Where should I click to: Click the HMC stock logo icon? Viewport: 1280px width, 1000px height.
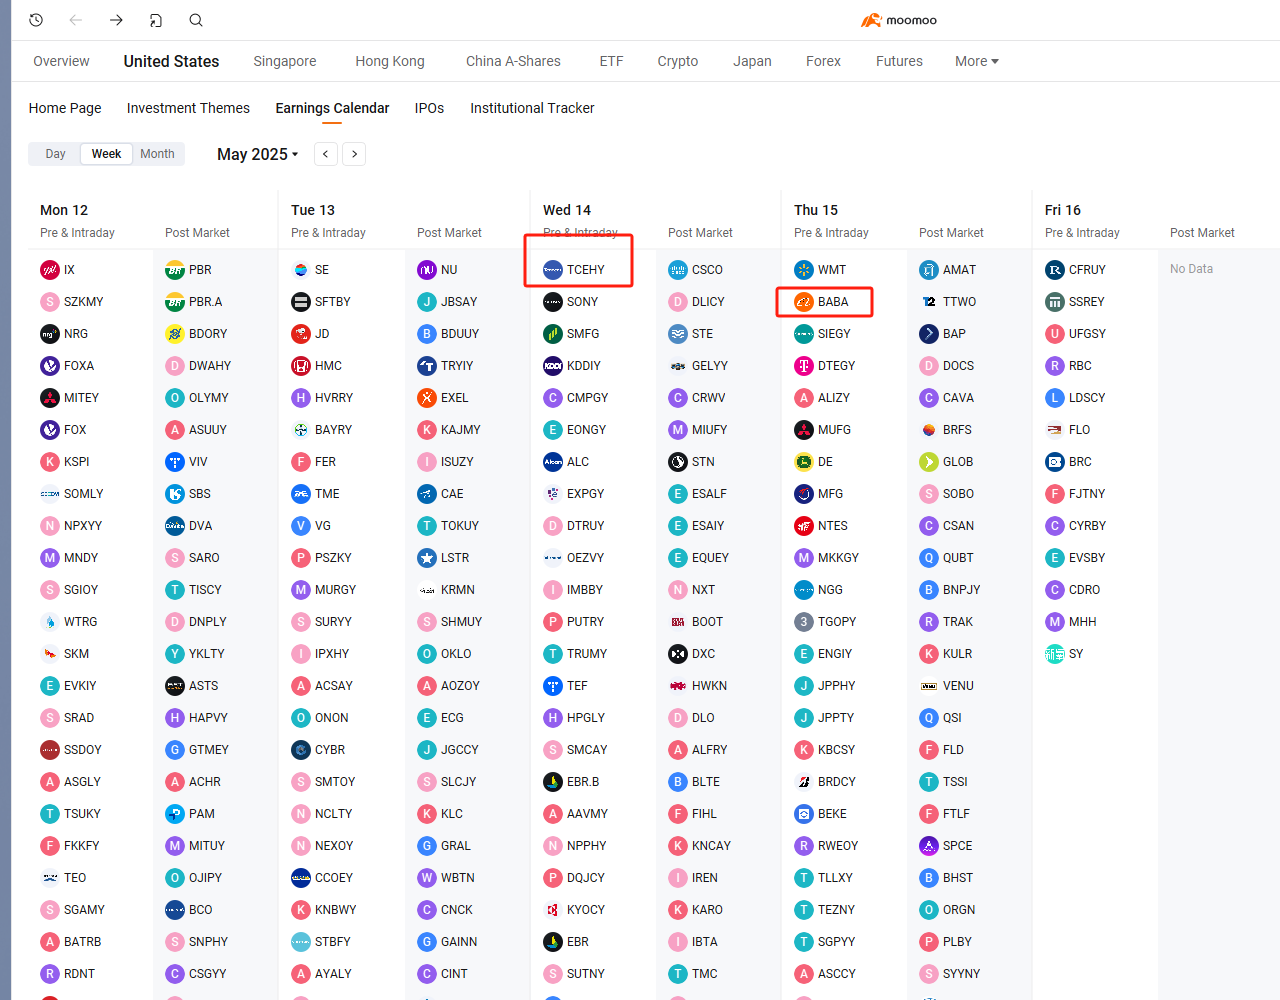coord(301,366)
